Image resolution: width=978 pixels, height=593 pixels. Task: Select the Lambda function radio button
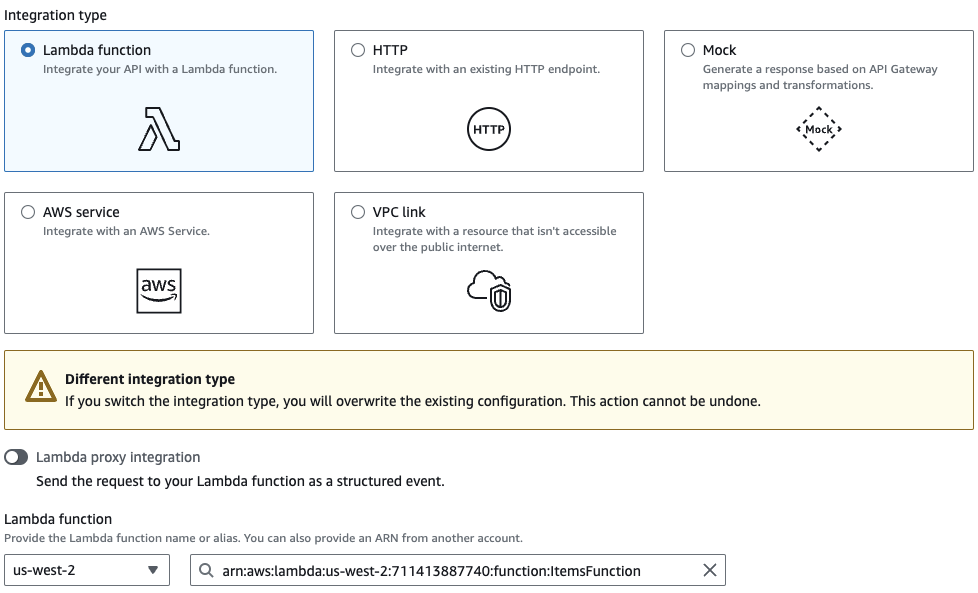pyautogui.click(x=28, y=50)
